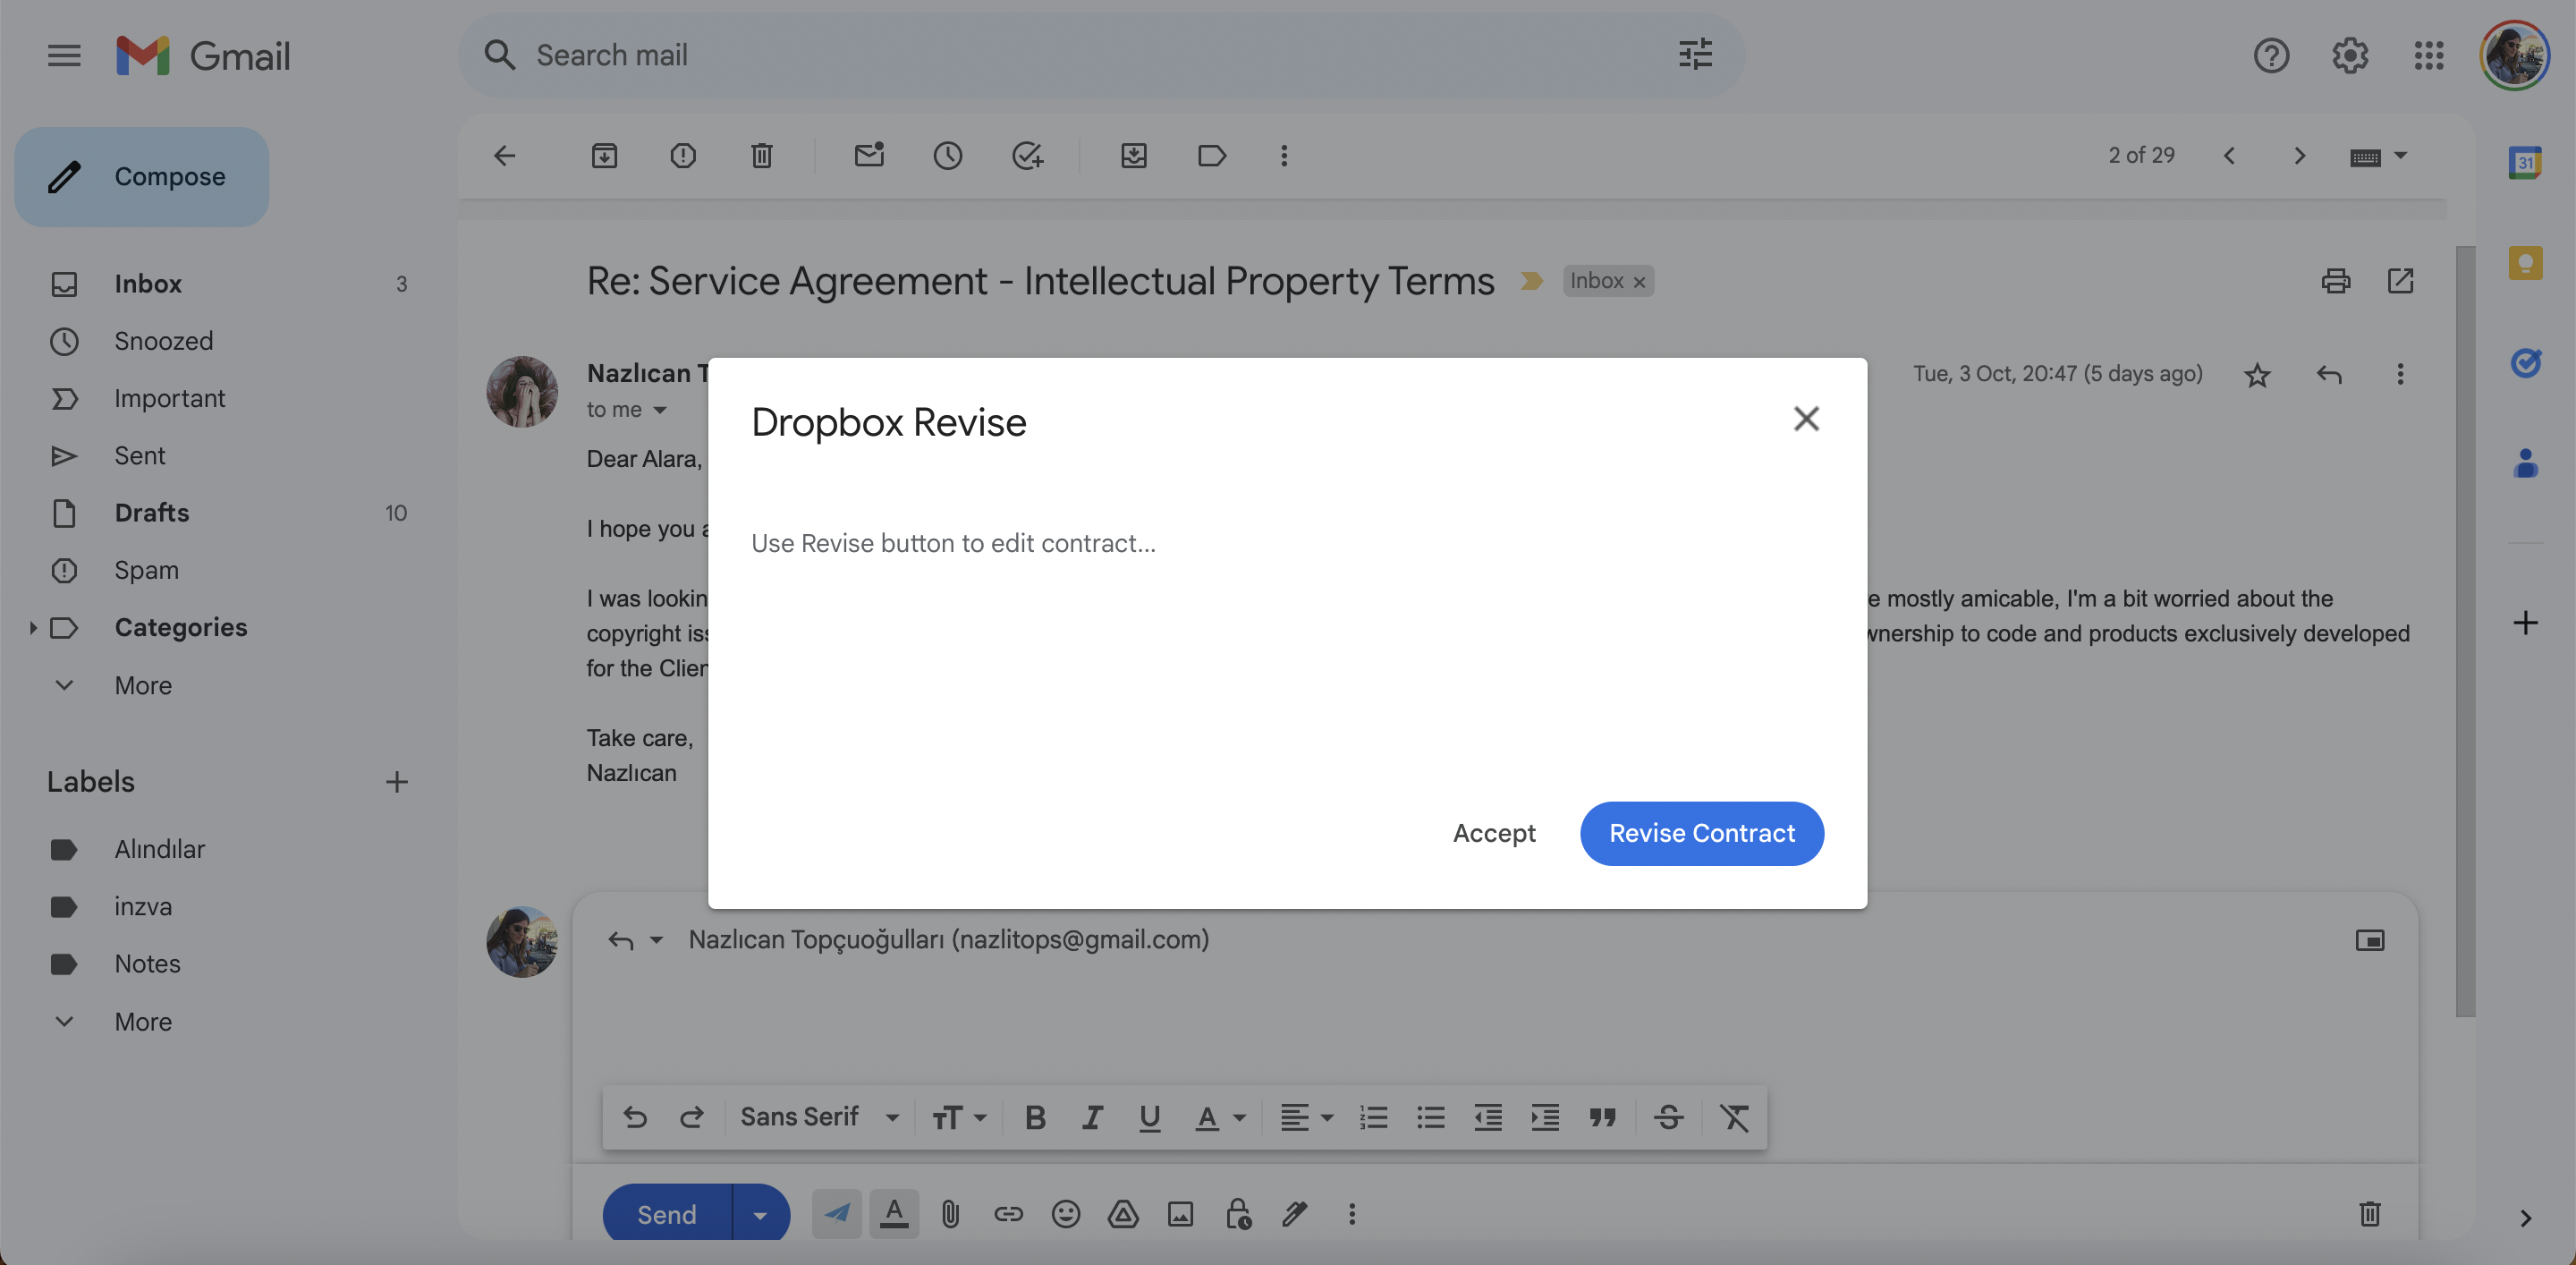Click the Insert signature pen icon

[1295, 1214]
